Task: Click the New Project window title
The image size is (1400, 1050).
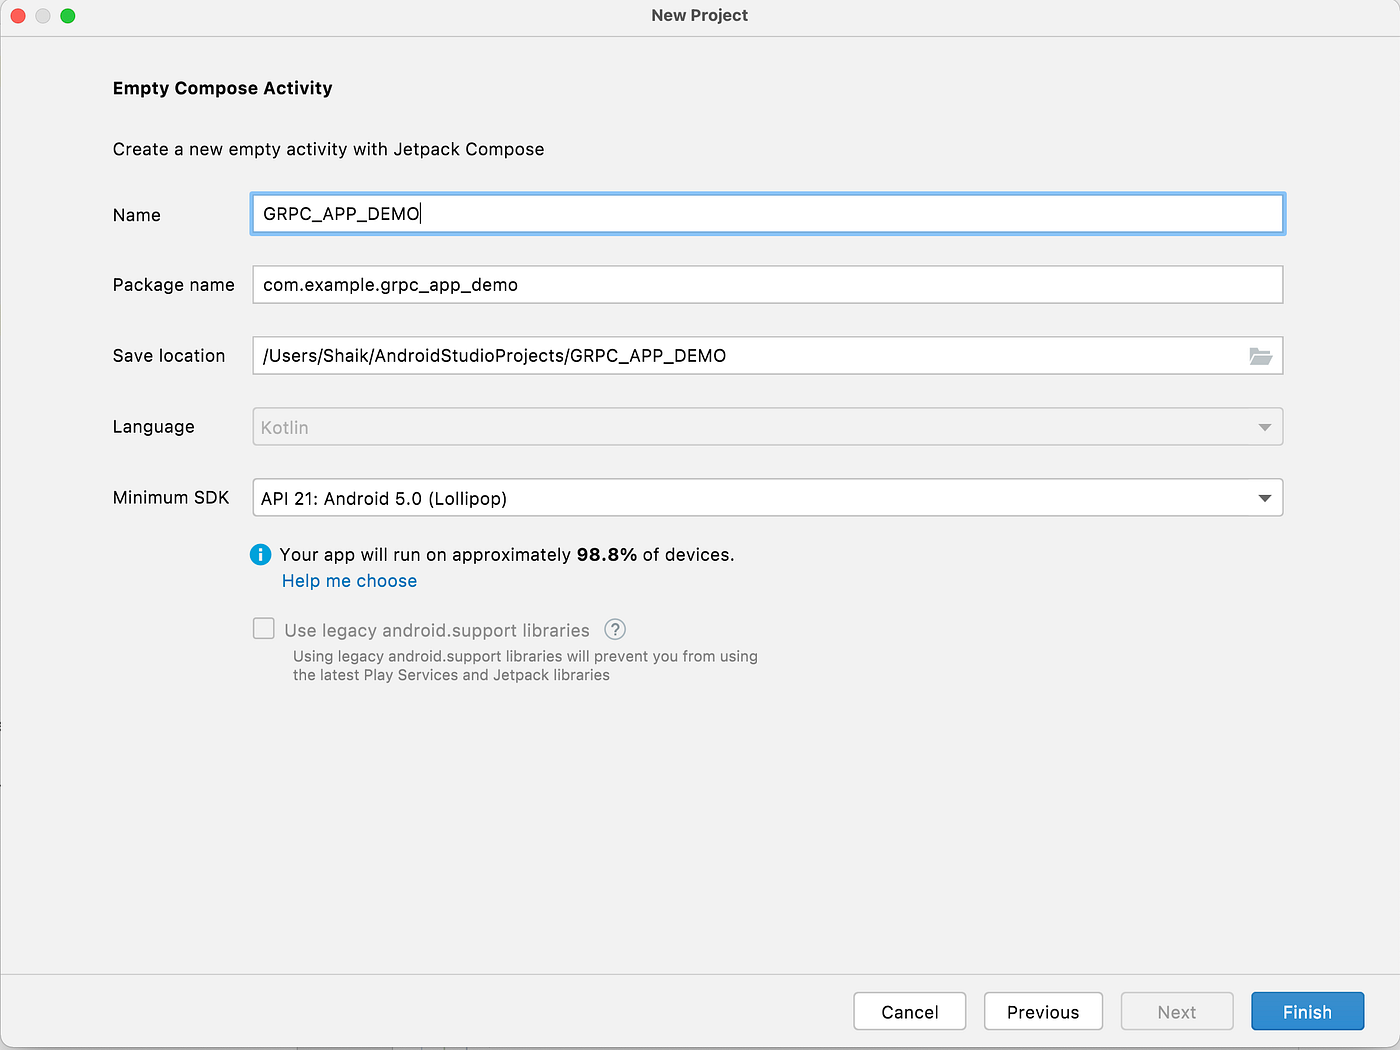Action: pos(699,15)
